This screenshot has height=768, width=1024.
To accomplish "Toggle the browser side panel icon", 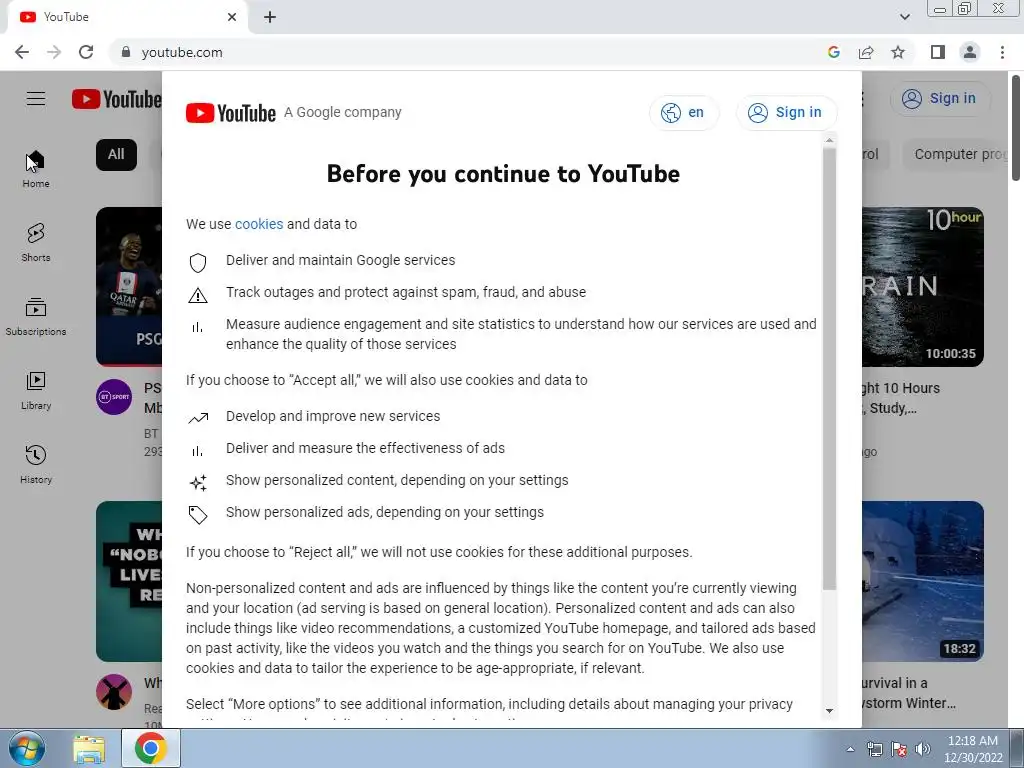I will 938,52.
